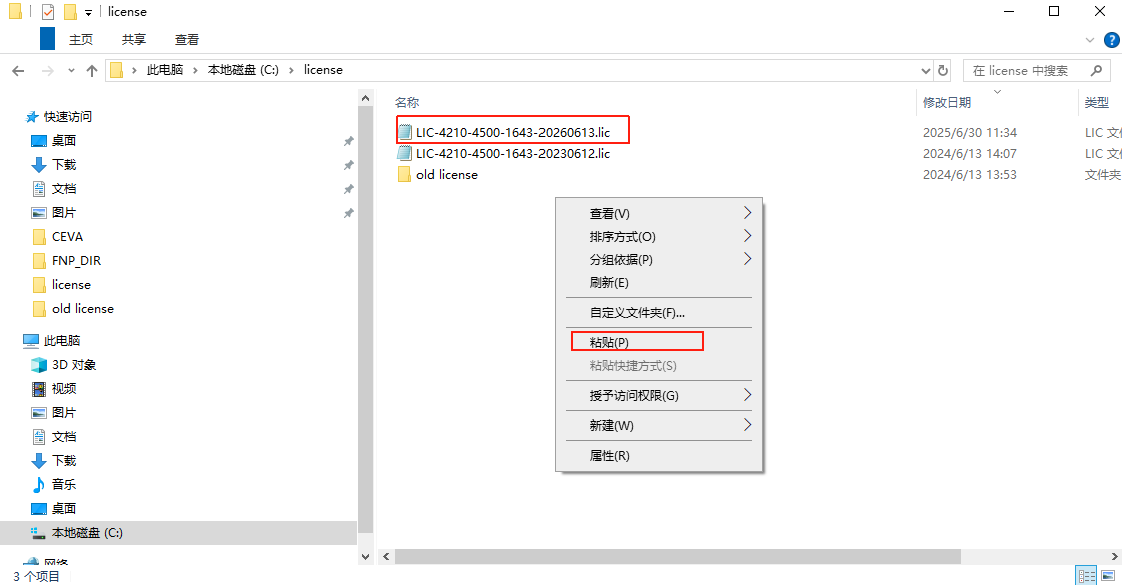Viewport: 1122px width, 585px height.
Task: Sort by the 修改日期 column header
Action: [x=947, y=102]
